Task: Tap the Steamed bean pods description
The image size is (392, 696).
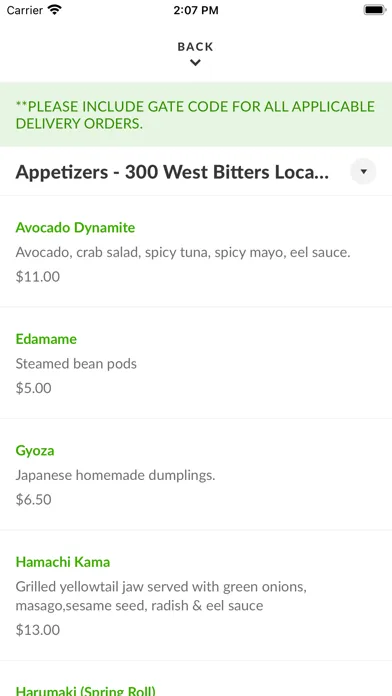Action: point(76,364)
